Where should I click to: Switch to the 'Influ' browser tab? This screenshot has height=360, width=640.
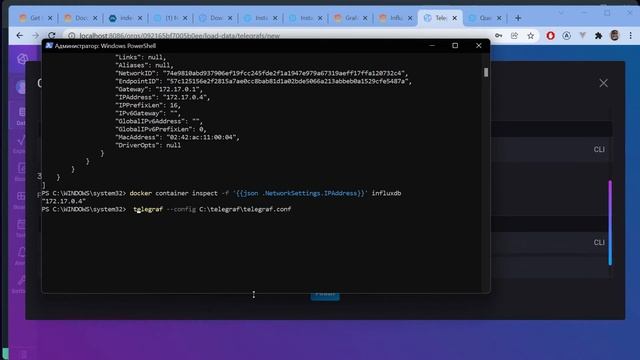[x=396, y=18]
